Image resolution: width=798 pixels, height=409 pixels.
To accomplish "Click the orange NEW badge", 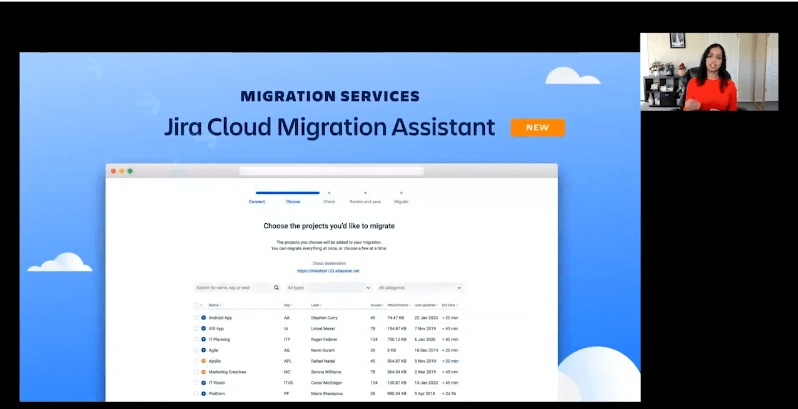I will tap(537, 128).
